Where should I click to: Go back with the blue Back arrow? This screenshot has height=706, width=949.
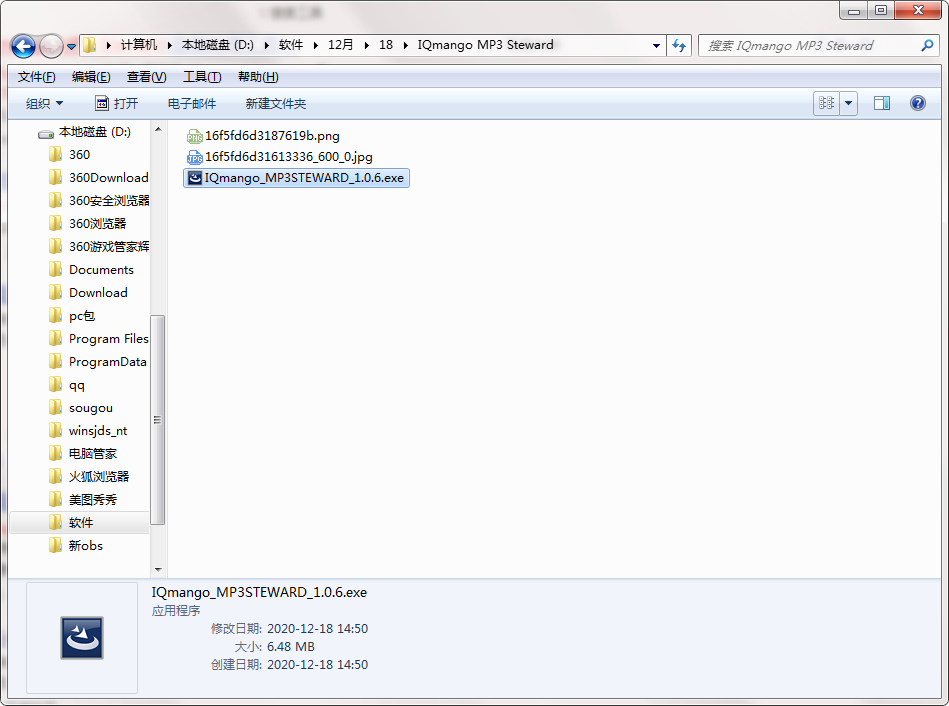click(x=24, y=46)
